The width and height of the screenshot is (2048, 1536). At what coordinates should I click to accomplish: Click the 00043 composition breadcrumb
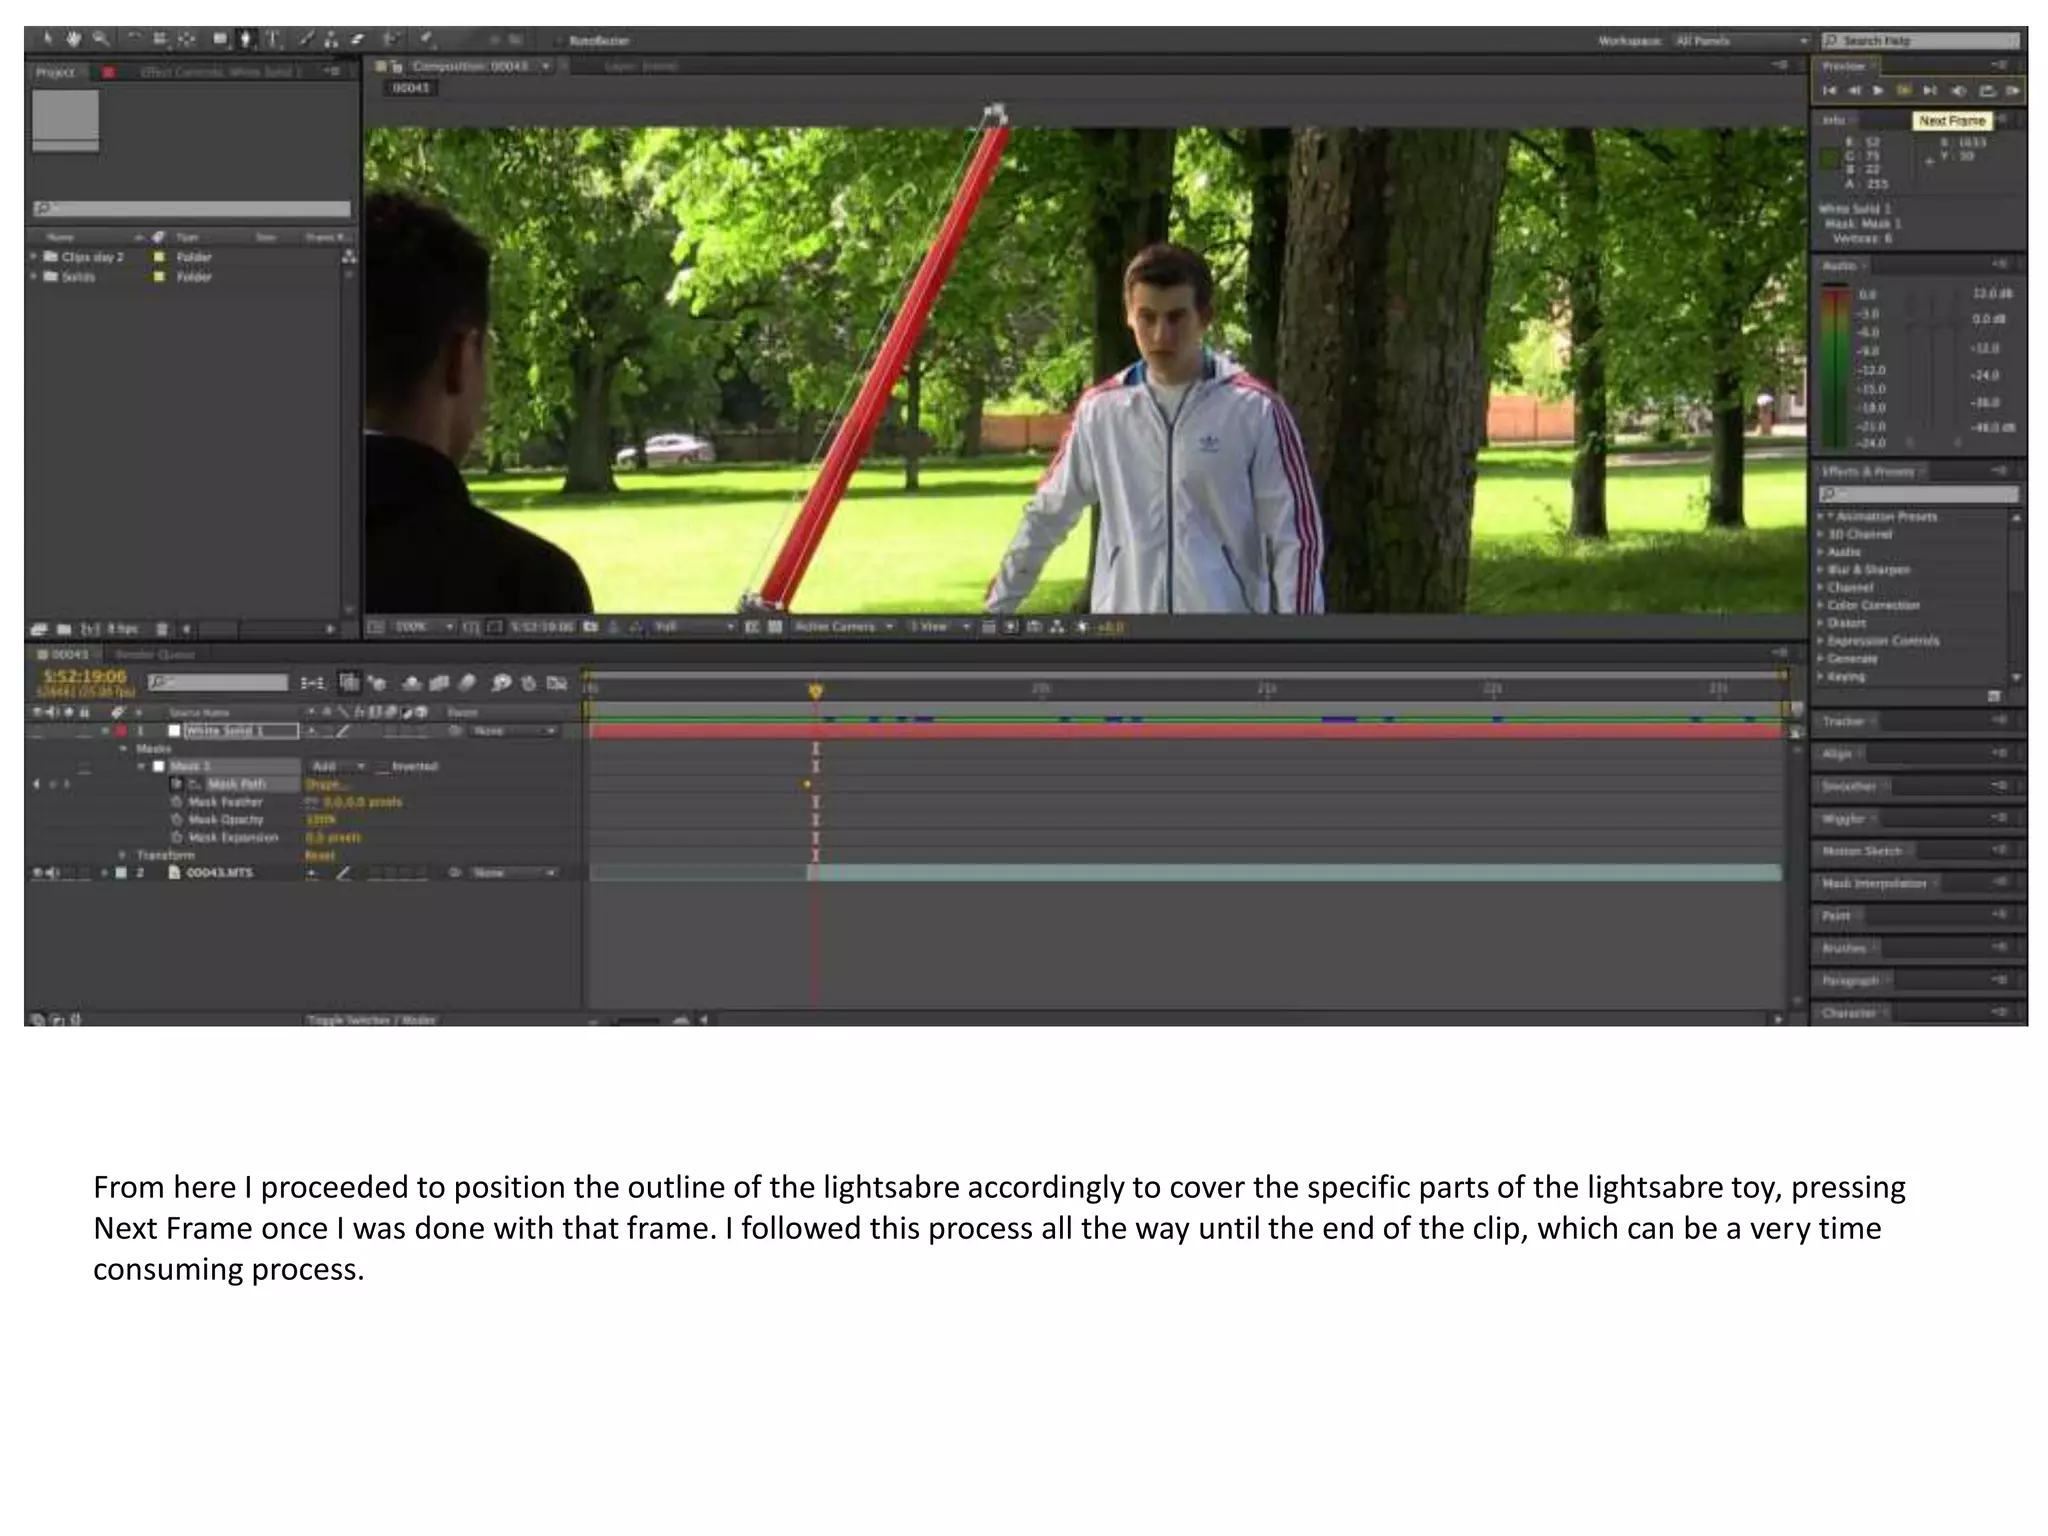(410, 88)
